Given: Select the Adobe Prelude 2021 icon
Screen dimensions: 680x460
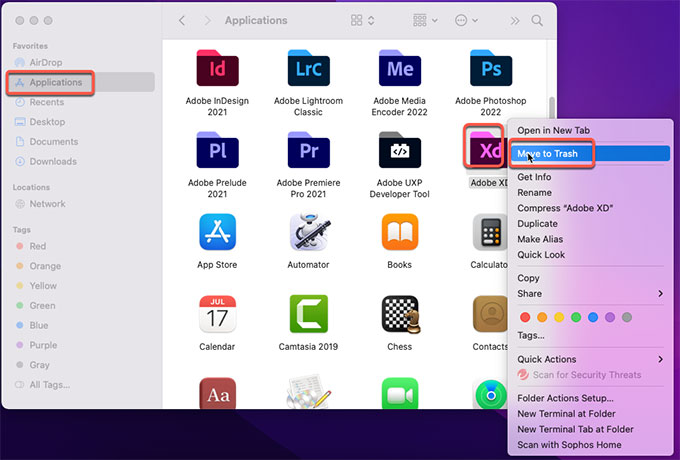Looking at the screenshot, I should (217, 150).
